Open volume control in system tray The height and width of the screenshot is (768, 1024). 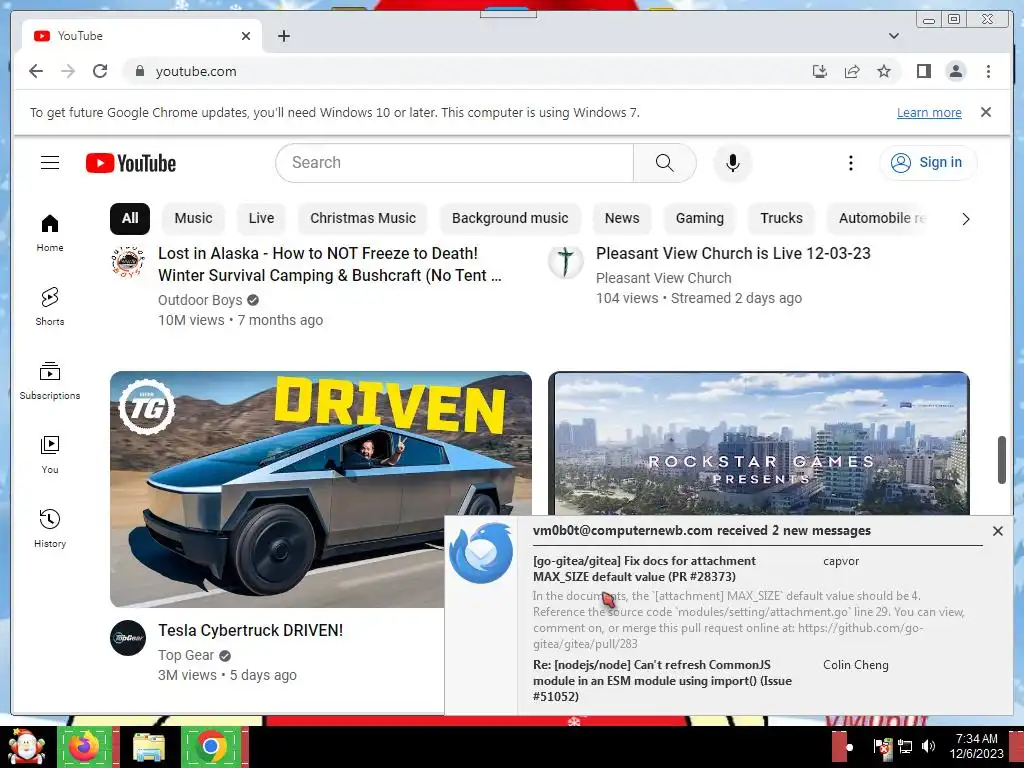coord(928,746)
